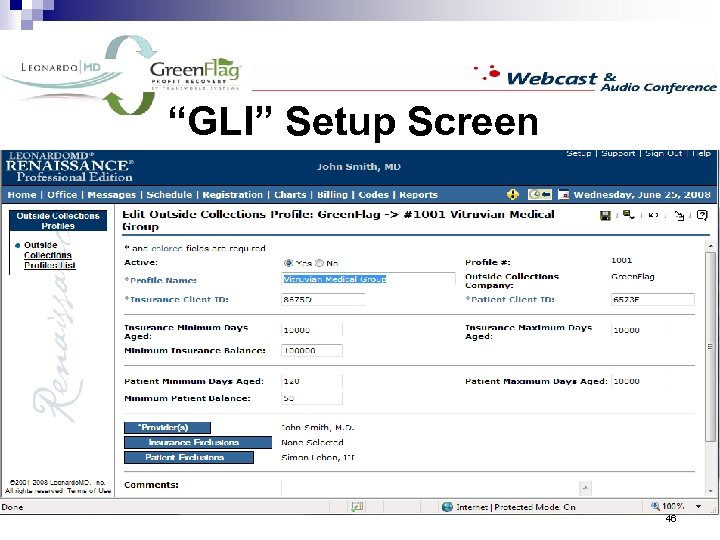This screenshot has width=720, height=540.
Task: Click the hand pointer icon in profile toolbar
Action: point(680,215)
